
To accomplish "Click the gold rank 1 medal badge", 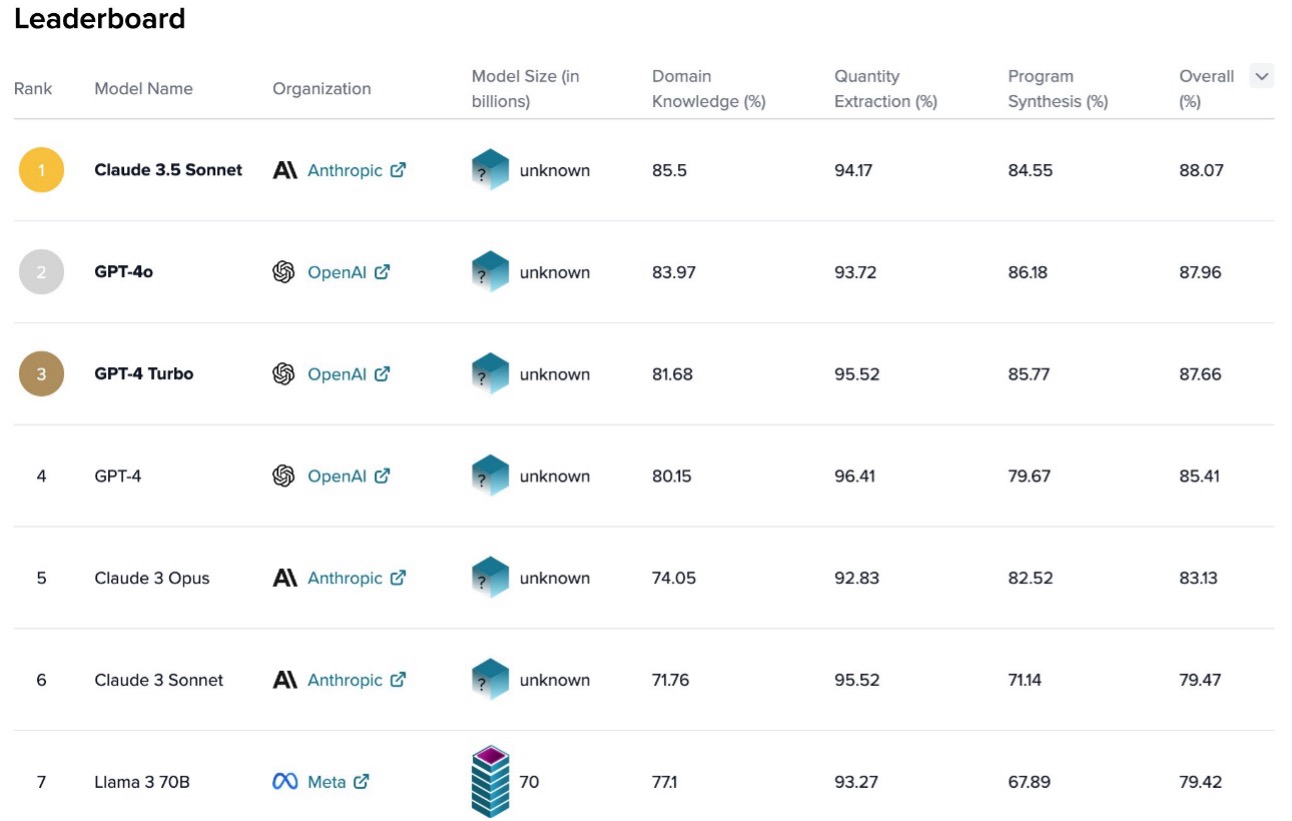I will point(41,170).
